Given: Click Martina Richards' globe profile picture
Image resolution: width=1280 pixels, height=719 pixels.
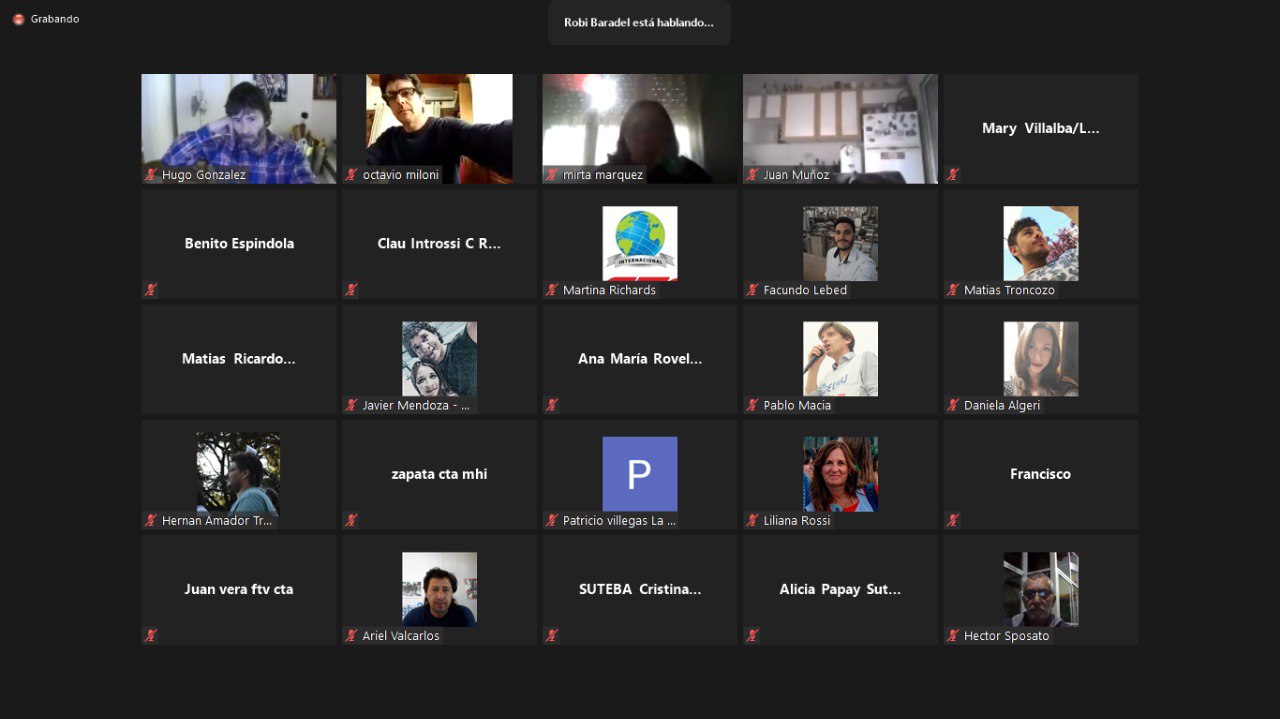Looking at the screenshot, I should 640,243.
